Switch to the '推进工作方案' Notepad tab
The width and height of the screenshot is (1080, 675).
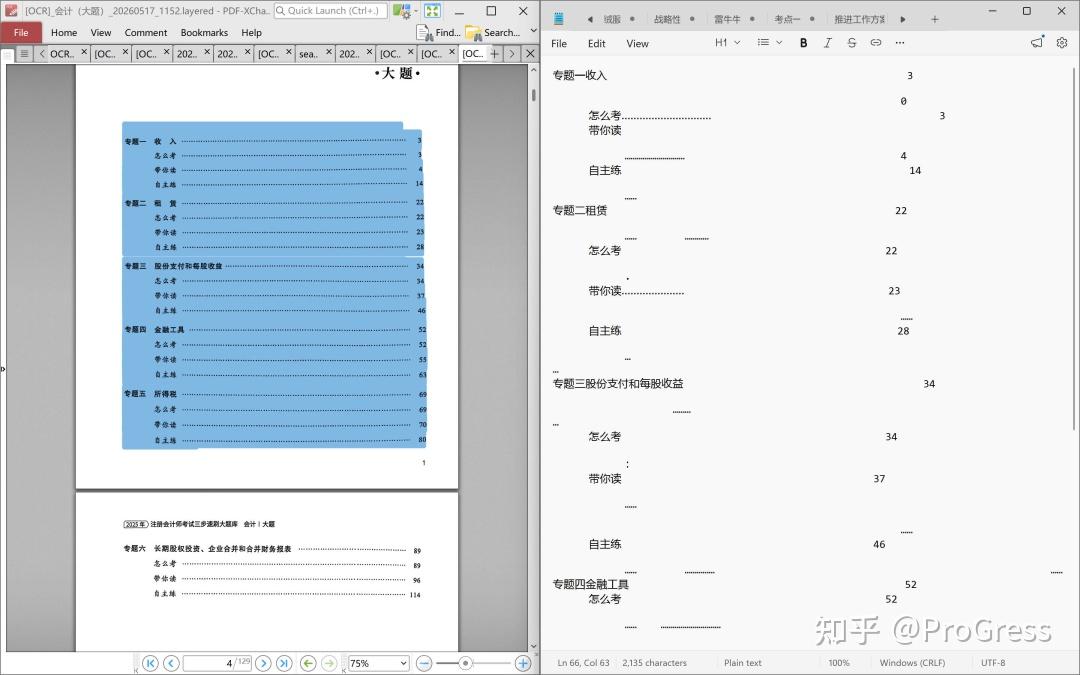coord(860,19)
